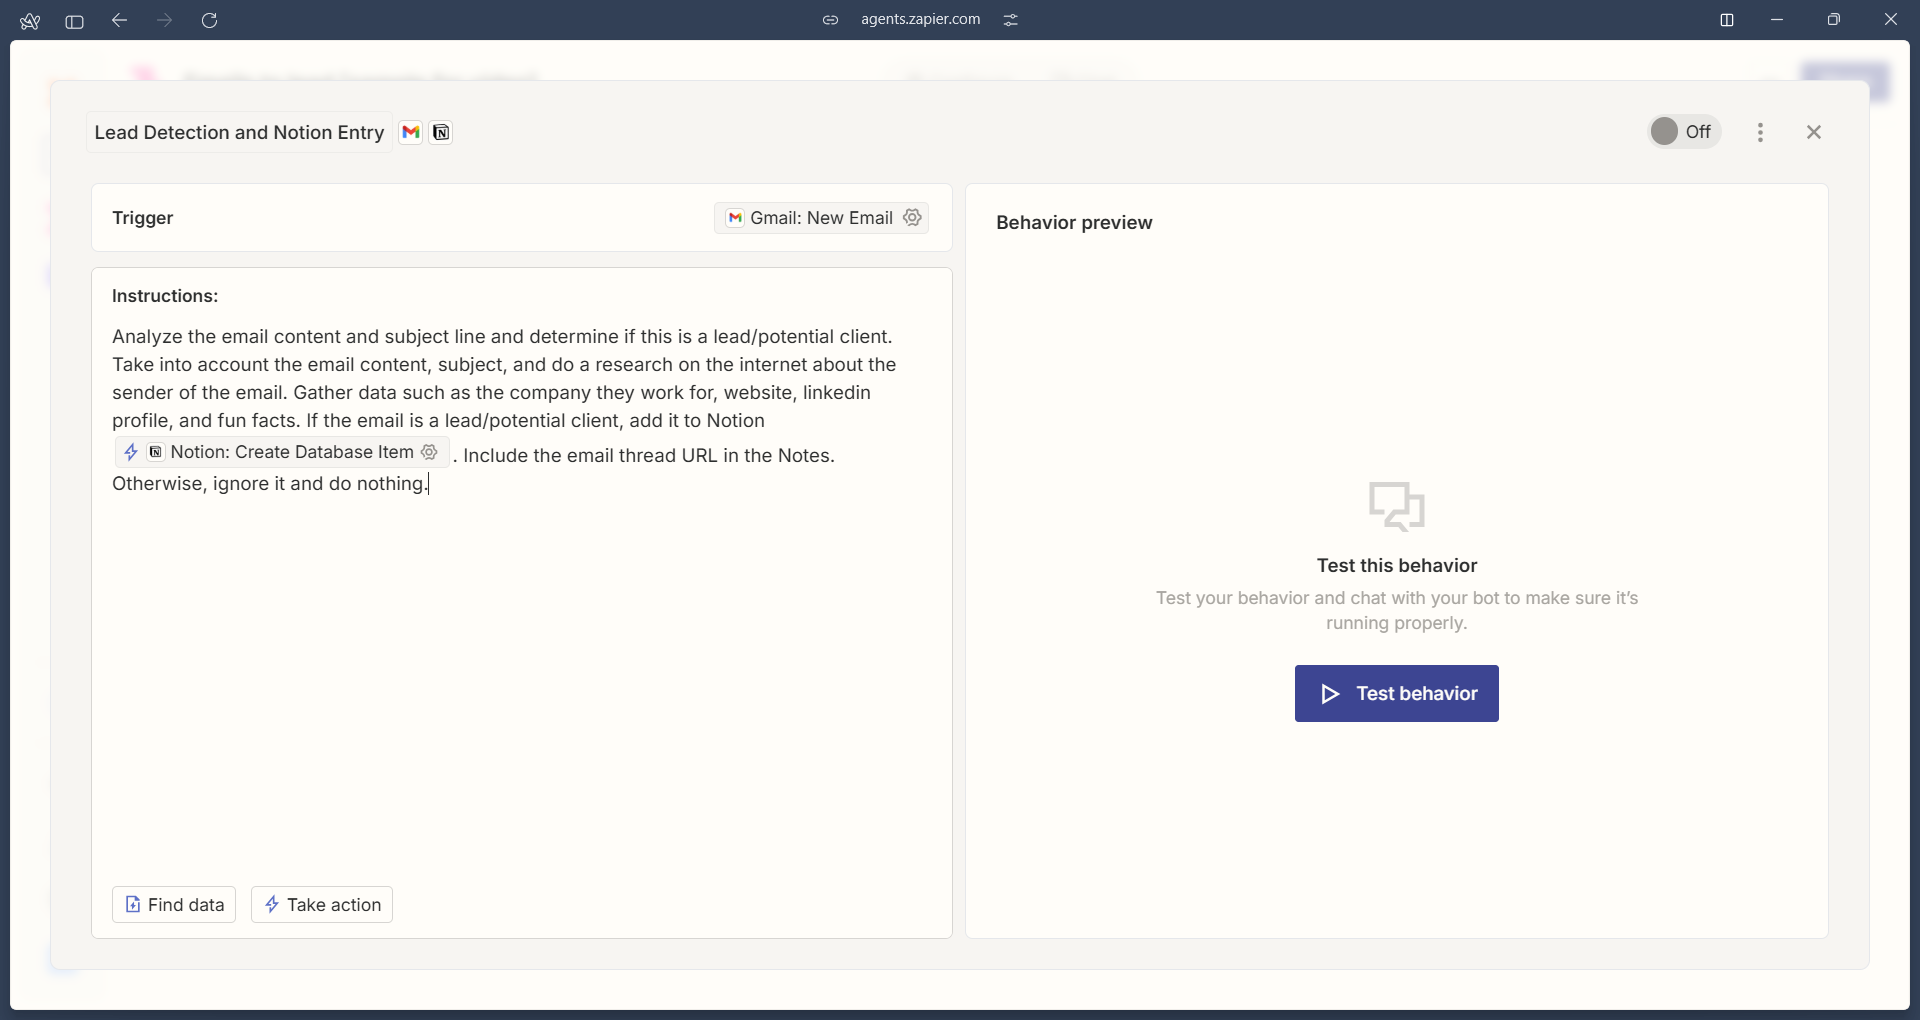This screenshot has height=1020, width=1920.
Task: Click text 'Otherwise, ignore it and do nothing.'
Action: tap(270, 484)
